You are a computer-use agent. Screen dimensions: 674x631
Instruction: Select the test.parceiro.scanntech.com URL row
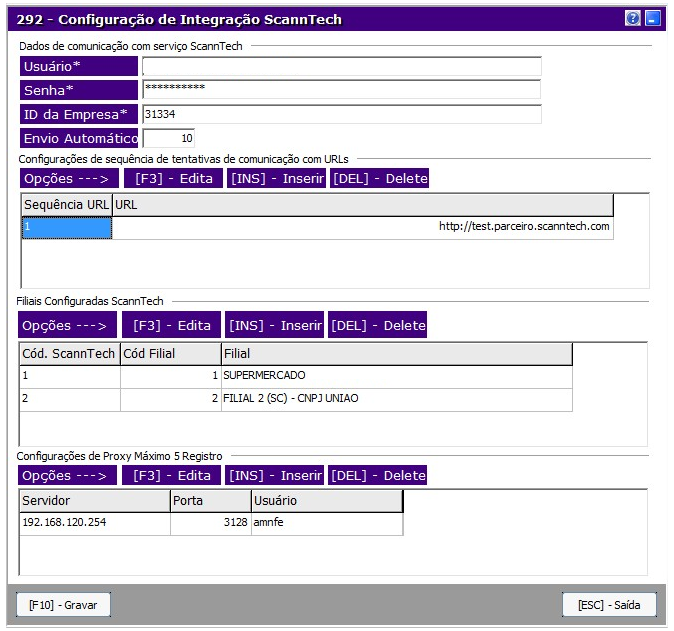pyautogui.click(x=361, y=228)
